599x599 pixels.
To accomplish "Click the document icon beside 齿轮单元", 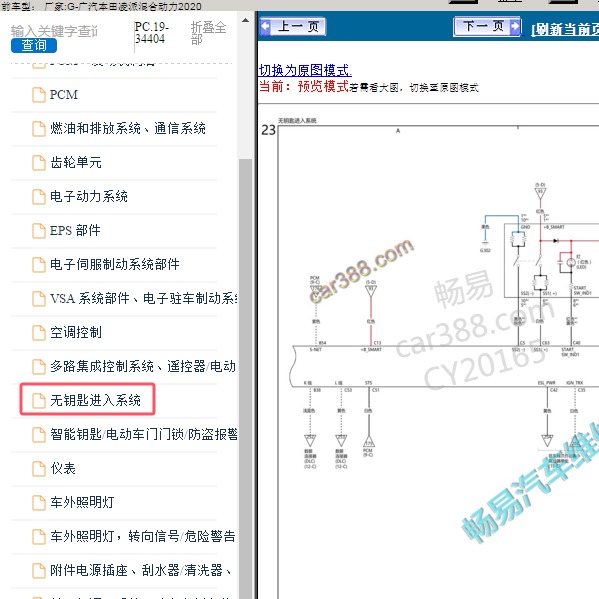I will pyautogui.click(x=39, y=163).
